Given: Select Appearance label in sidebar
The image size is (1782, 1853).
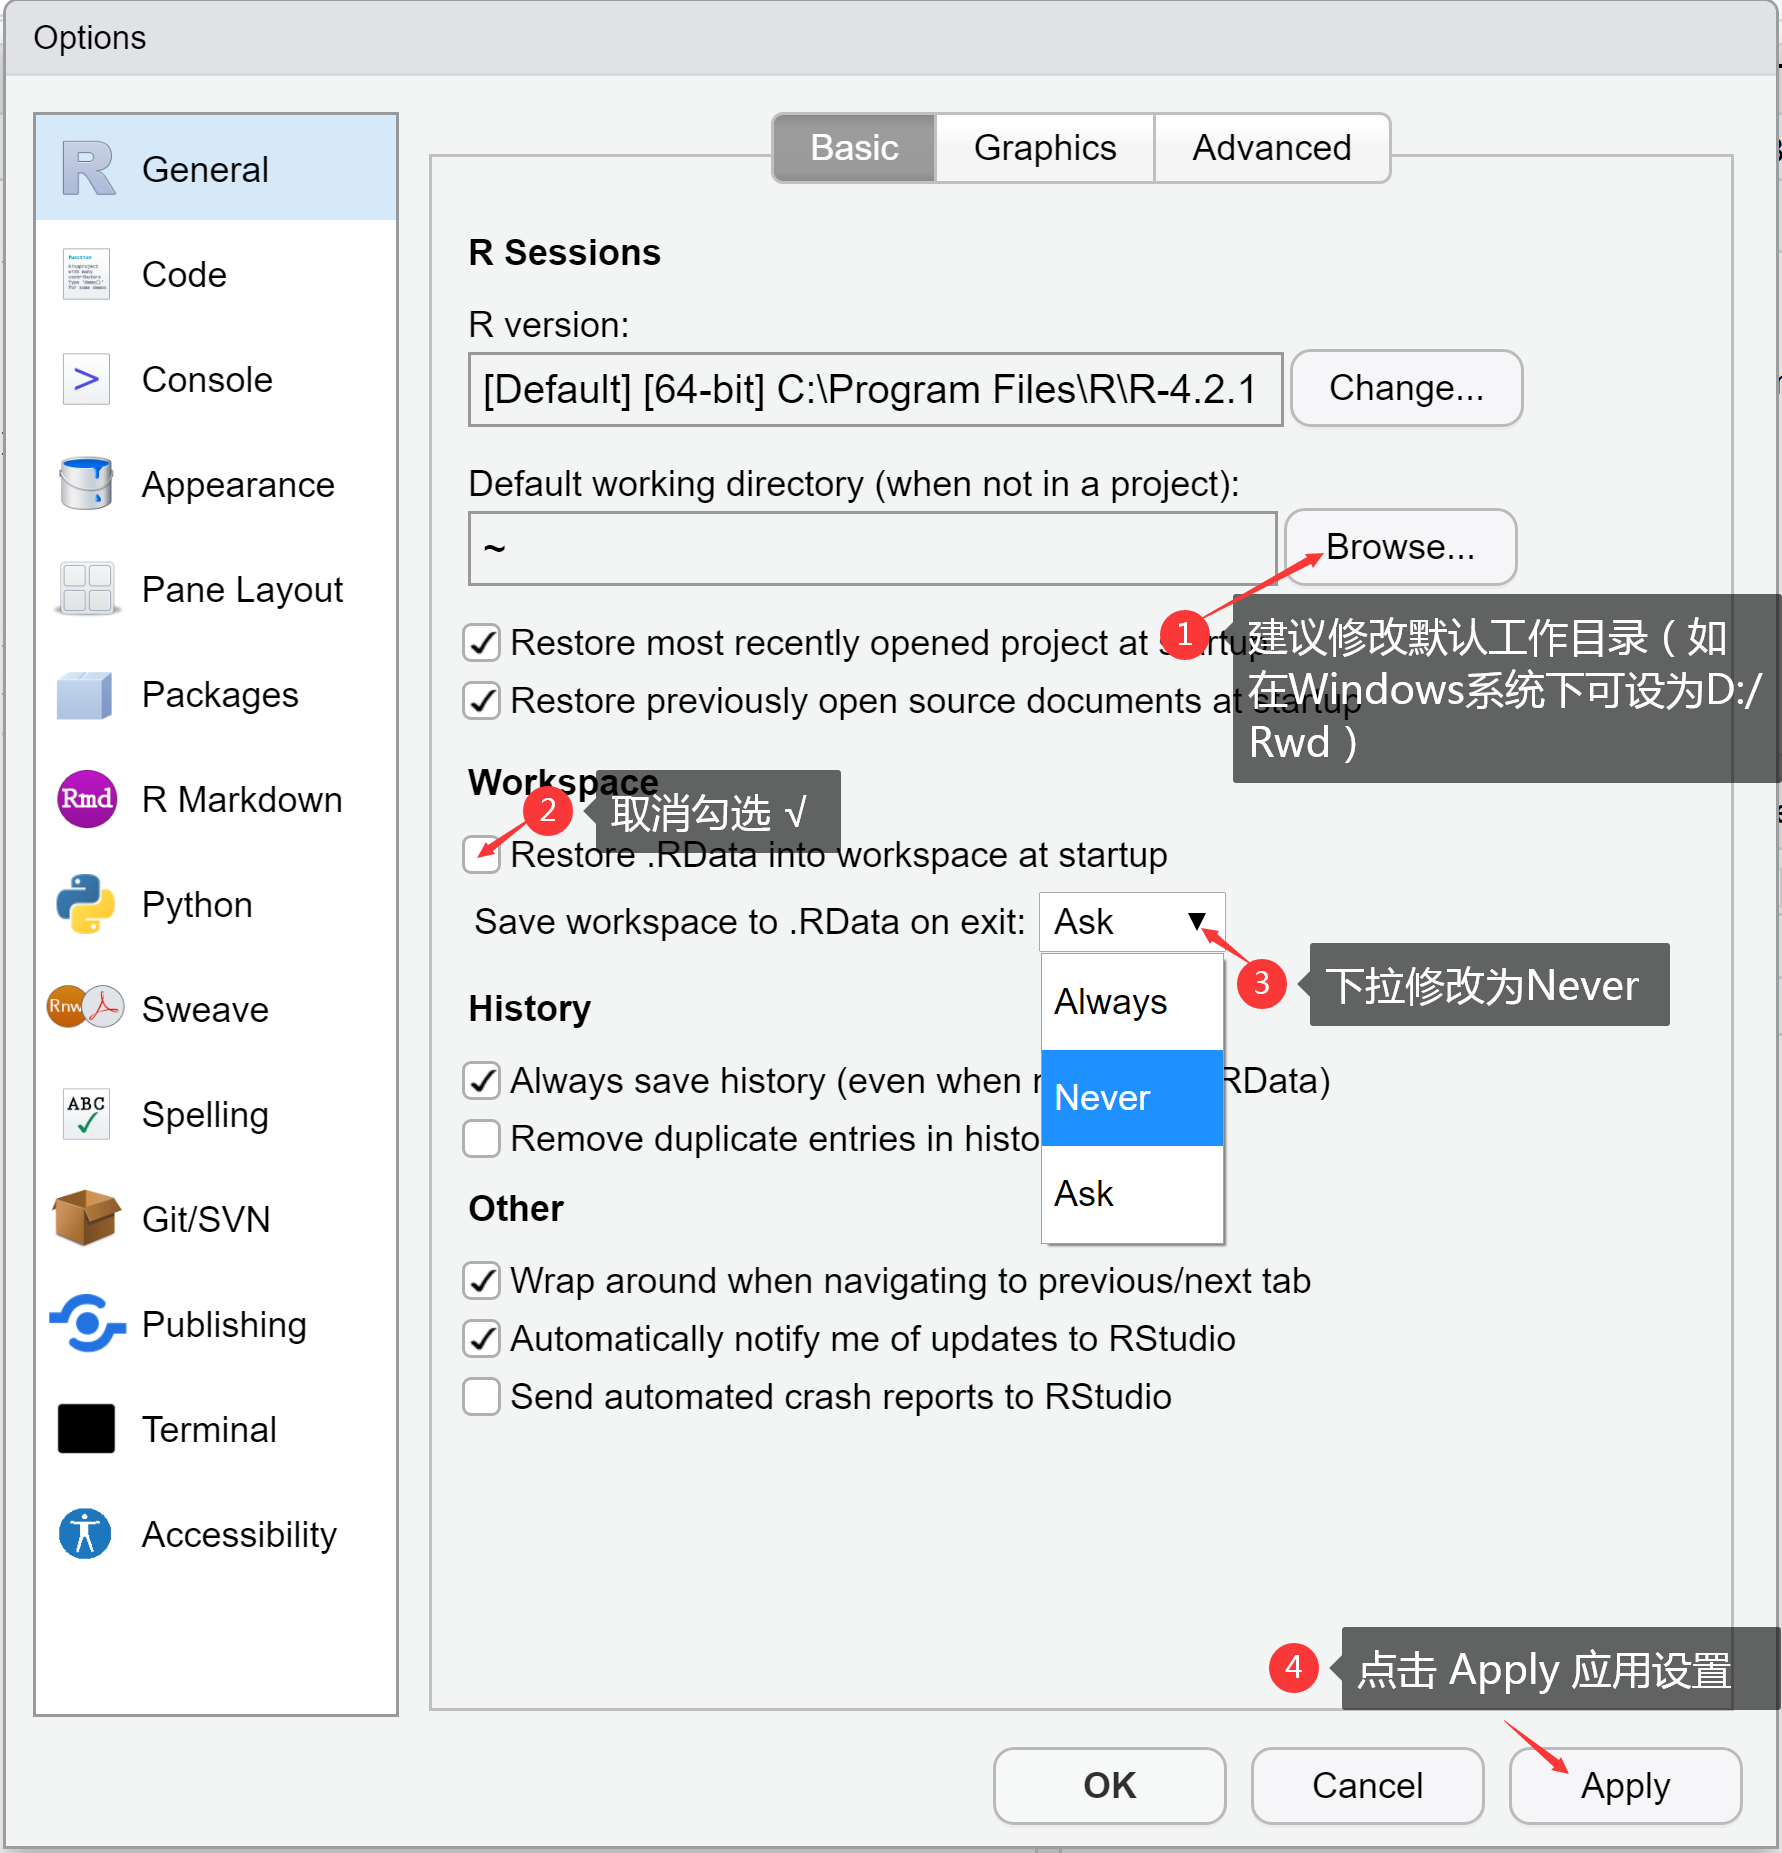Looking at the screenshot, I should coord(238,484).
